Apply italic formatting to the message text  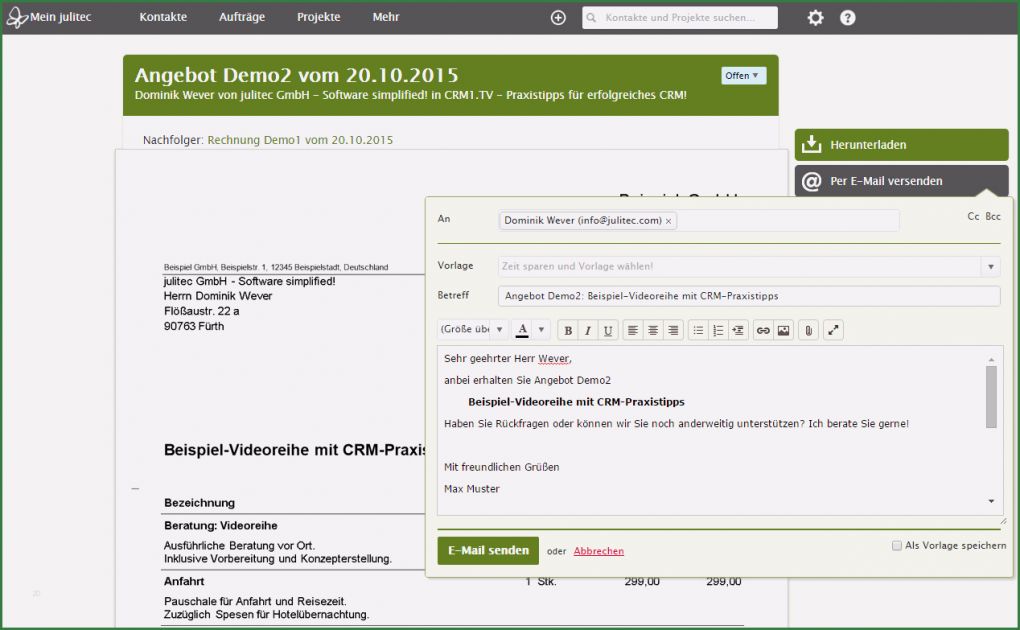pos(588,330)
